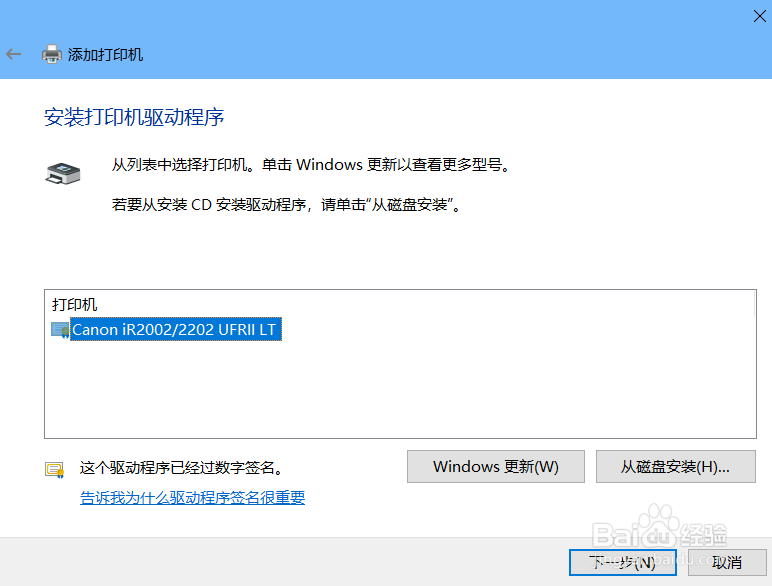Image resolution: width=772 pixels, height=586 pixels.
Task: Click the 从磁盘安装(H)... button
Action: pyautogui.click(x=676, y=466)
